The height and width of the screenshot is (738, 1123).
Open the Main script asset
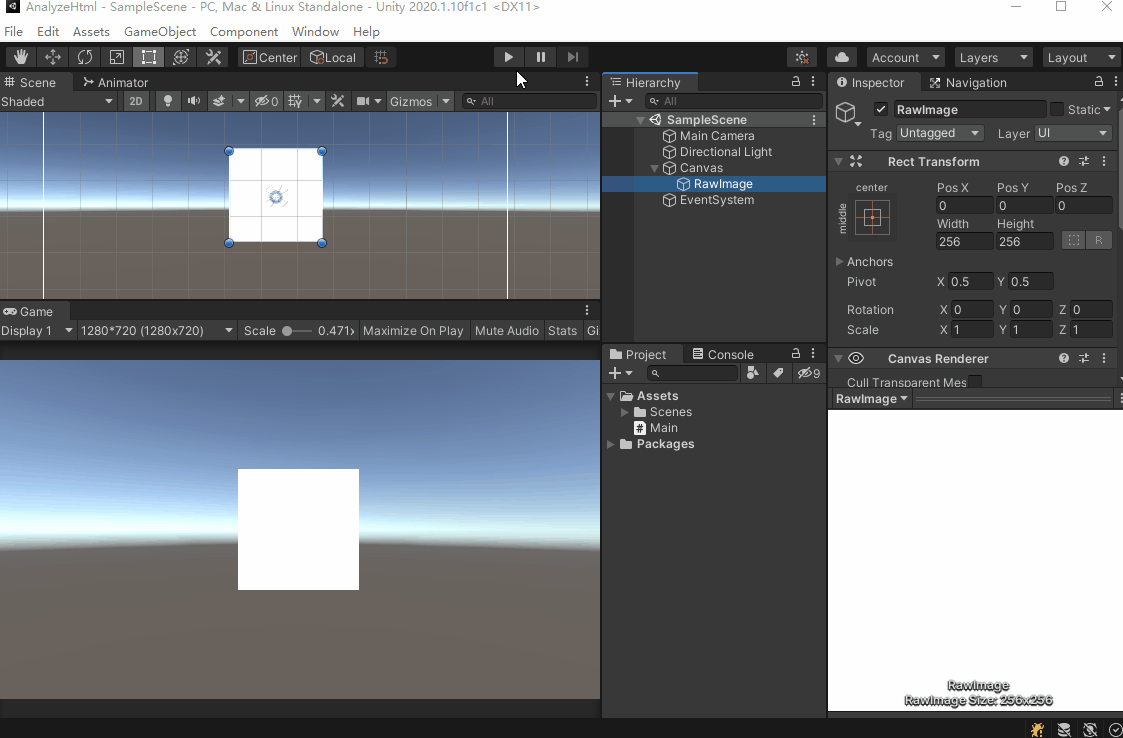pos(655,428)
